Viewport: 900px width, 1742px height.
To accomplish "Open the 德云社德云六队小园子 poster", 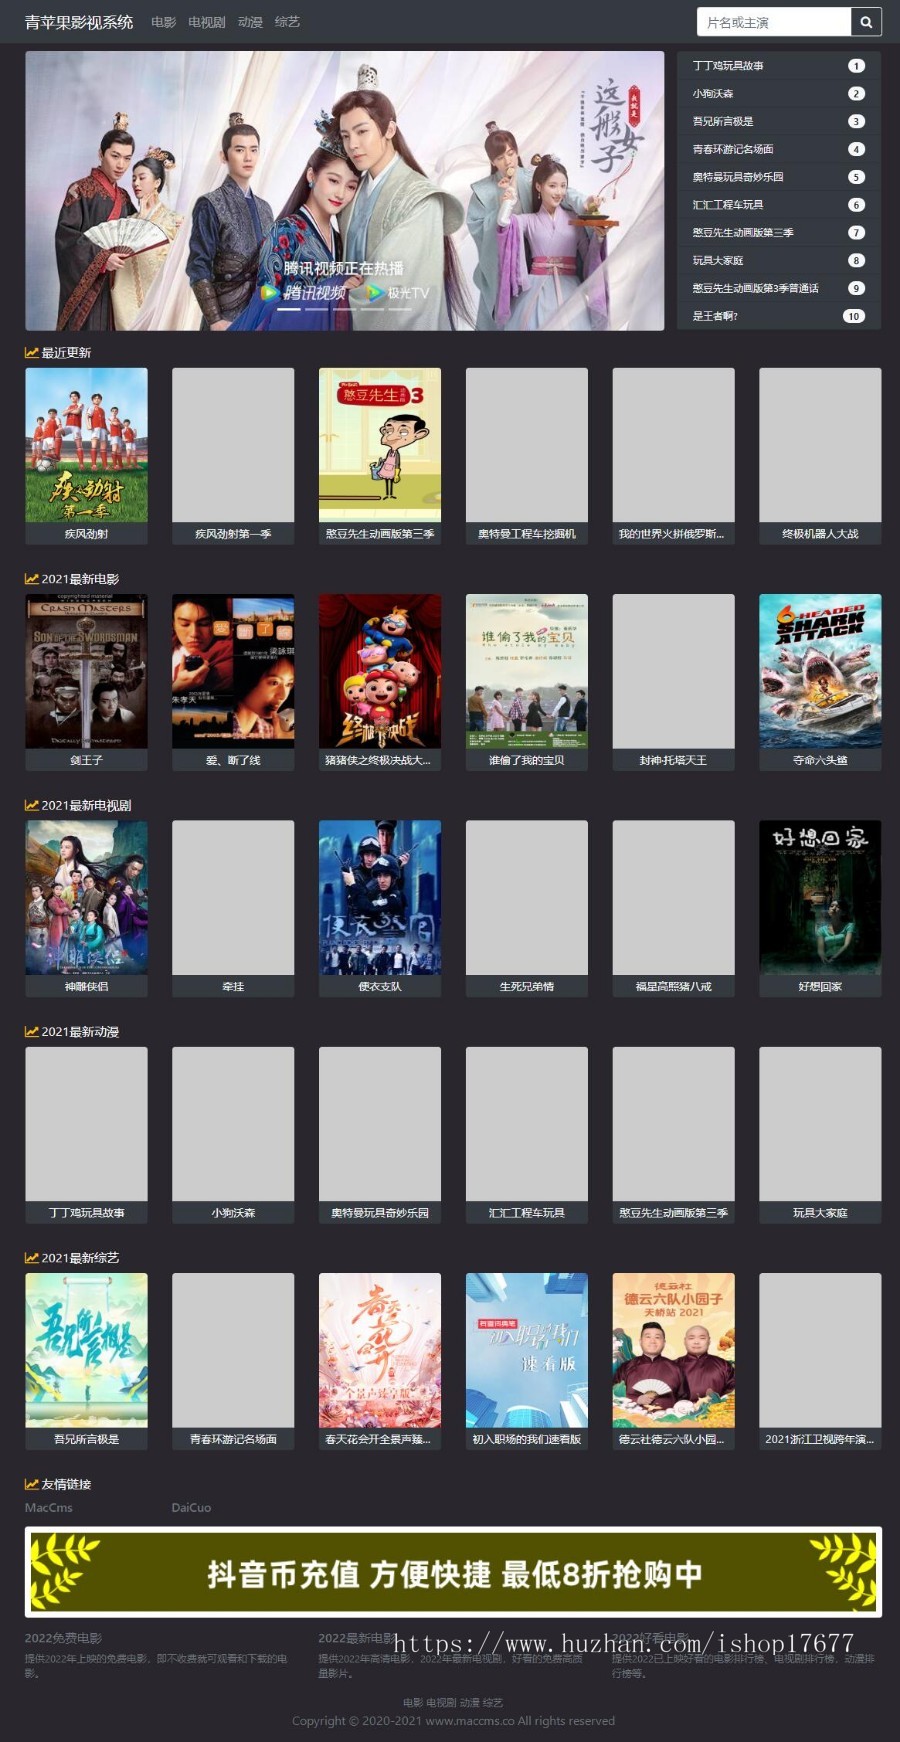I will pos(673,1350).
